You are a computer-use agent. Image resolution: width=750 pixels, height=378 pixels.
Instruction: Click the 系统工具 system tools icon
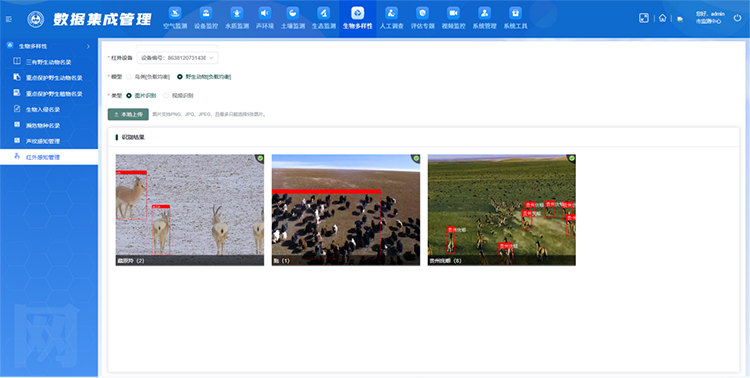[515, 13]
